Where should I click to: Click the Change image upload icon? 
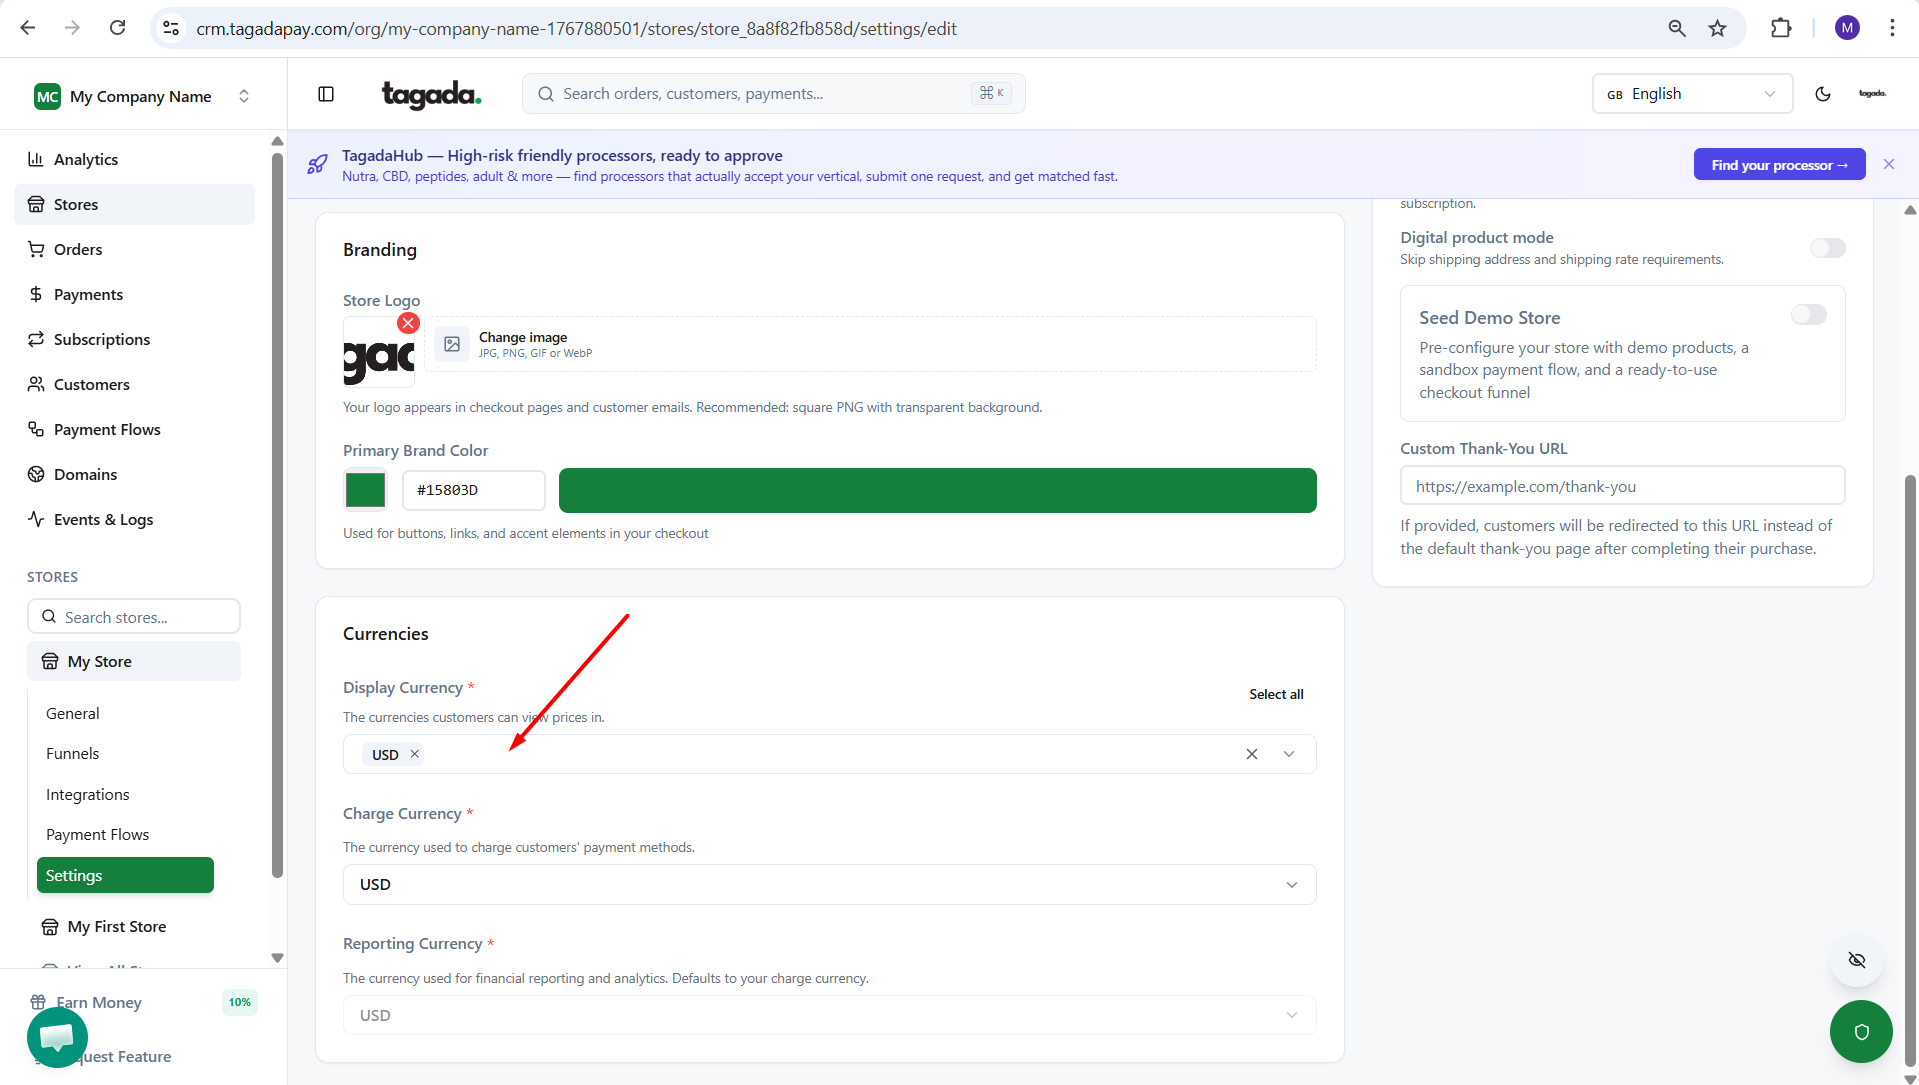pos(452,344)
